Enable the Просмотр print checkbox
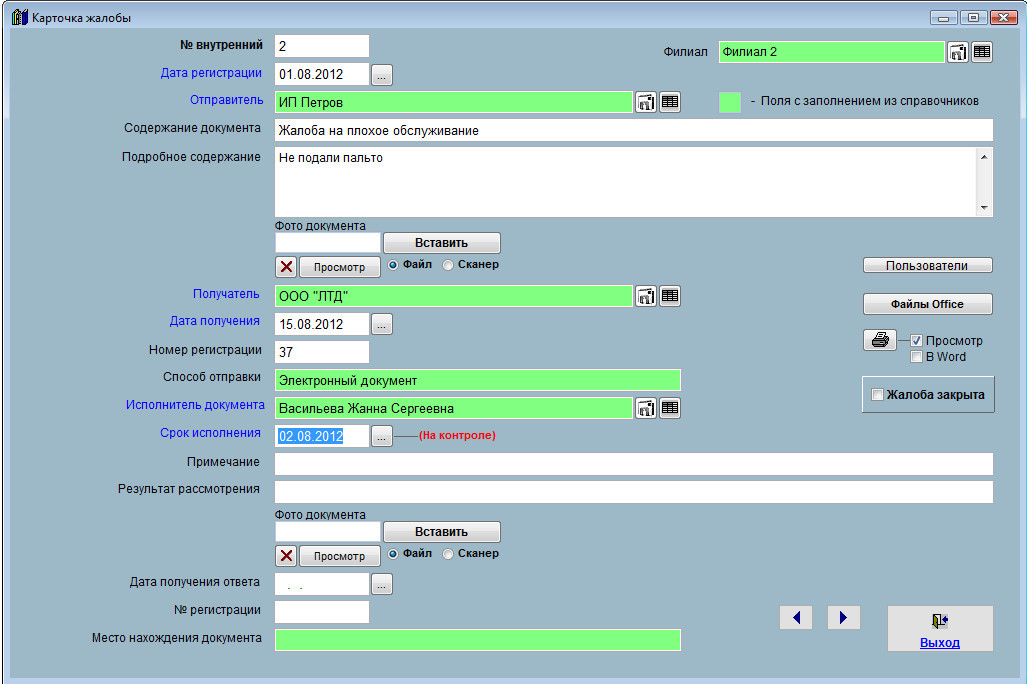Screen dimensions: 1027x684 coord(916,341)
